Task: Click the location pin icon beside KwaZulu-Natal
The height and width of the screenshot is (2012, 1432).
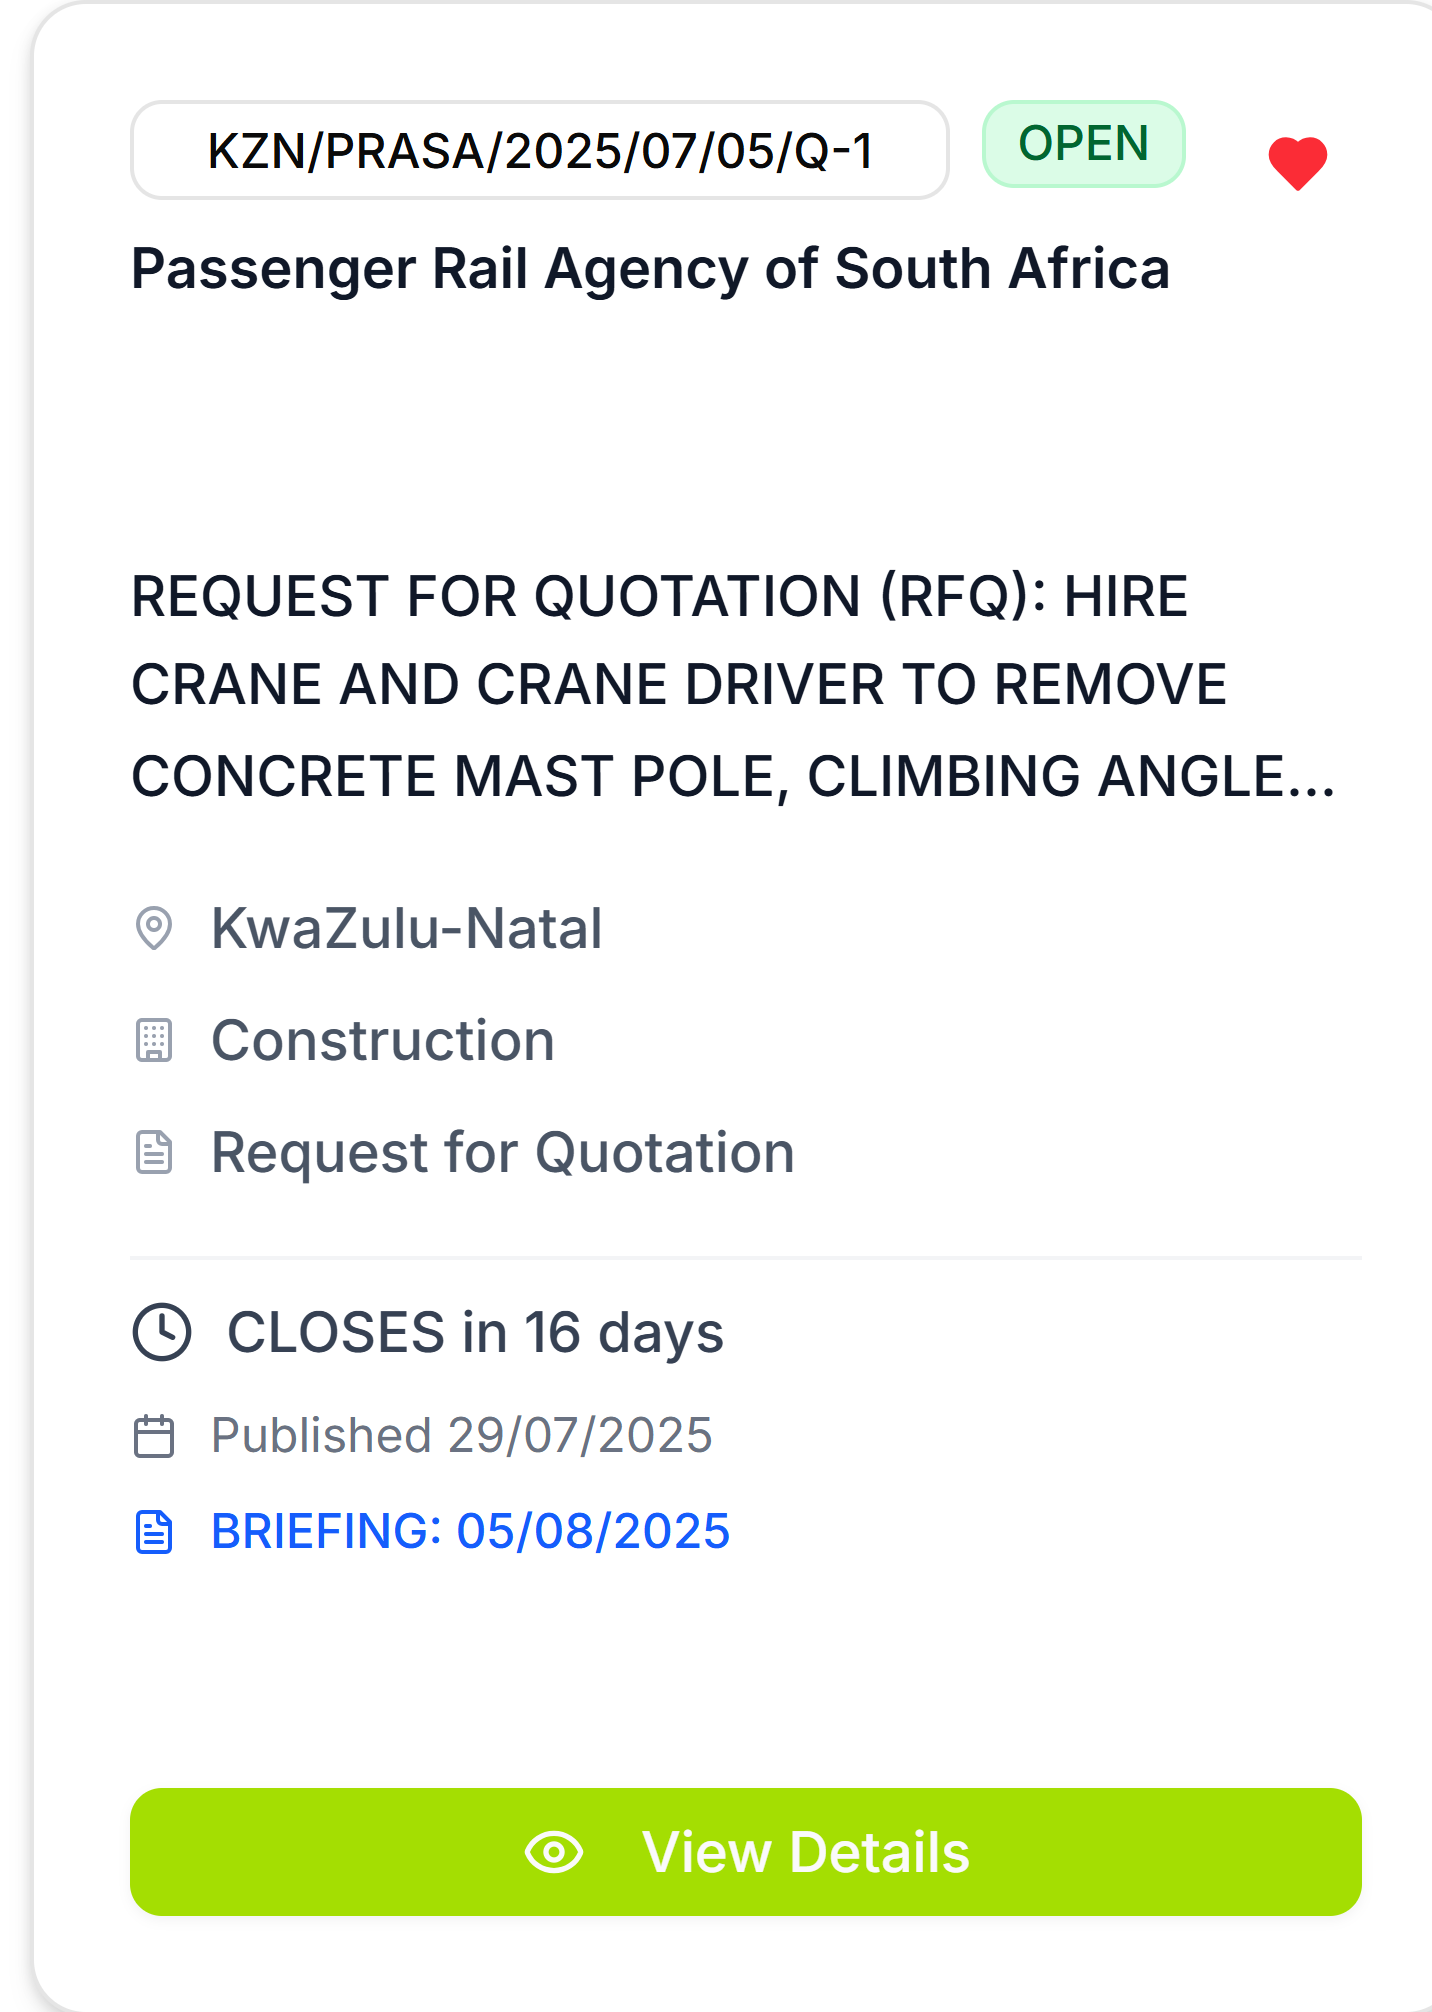Action: (154, 928)
